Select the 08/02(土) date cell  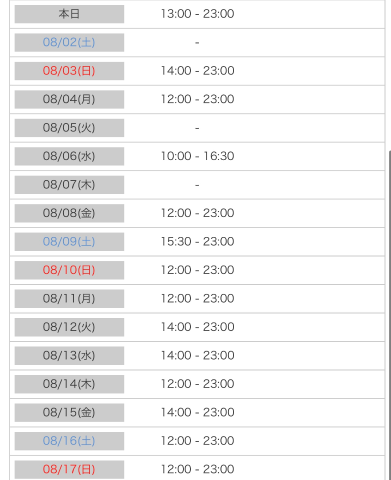(x=69, y=42)
